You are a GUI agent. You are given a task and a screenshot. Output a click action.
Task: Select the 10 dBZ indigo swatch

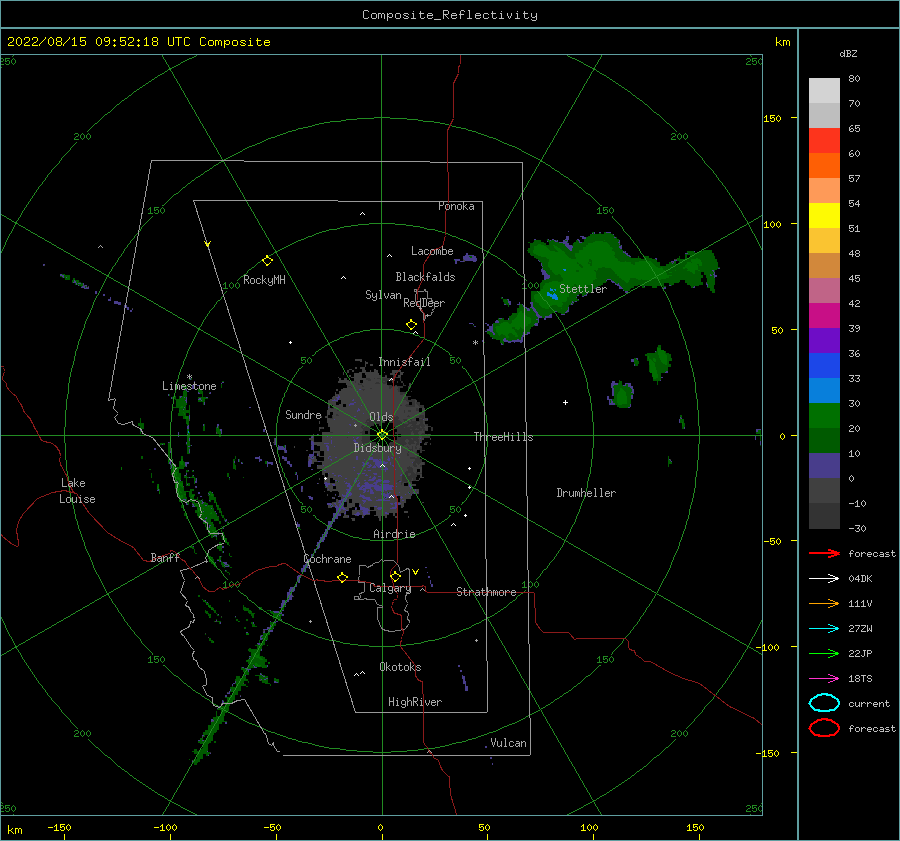coord(824,465)
